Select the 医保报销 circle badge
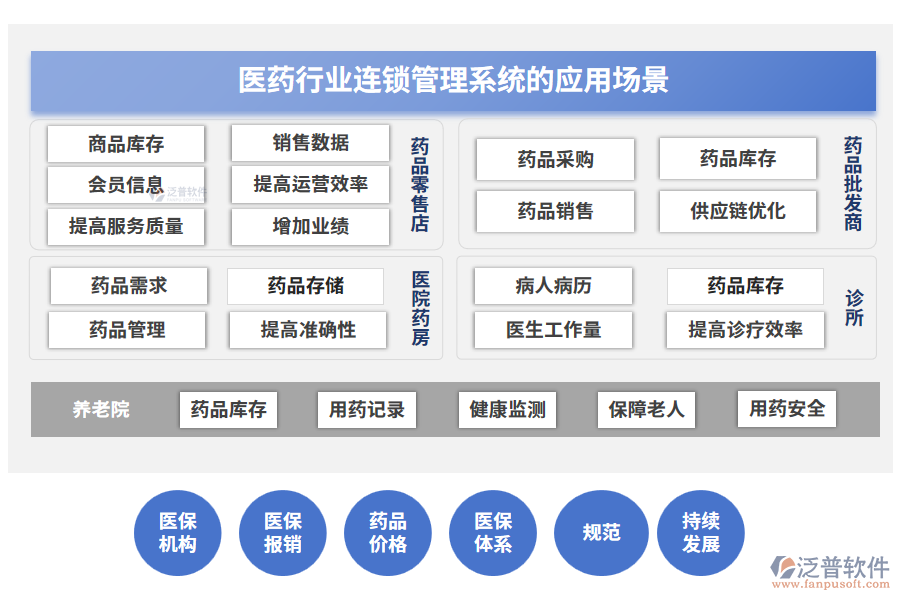The width and height of the screenshot is (900, 600). pos(282,533)
